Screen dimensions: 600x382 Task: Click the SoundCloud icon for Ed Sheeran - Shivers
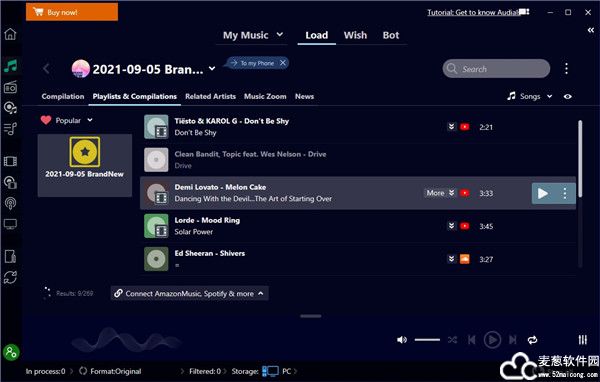tap(465, 259)
